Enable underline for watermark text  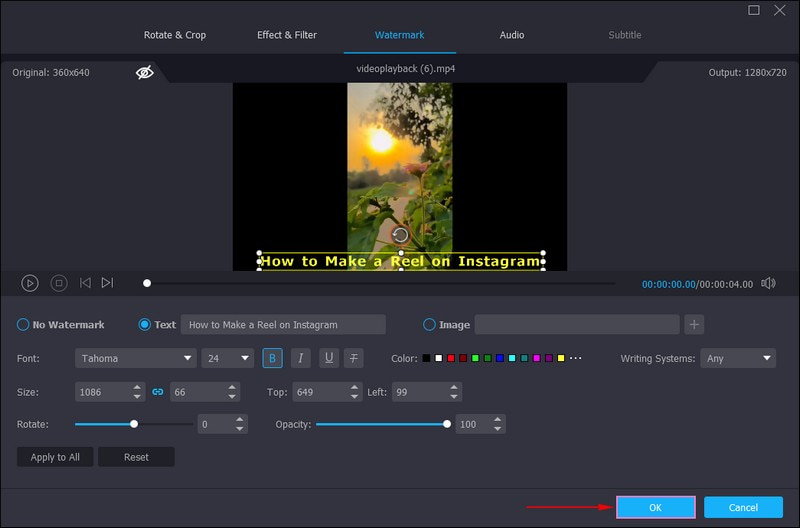point(328,358)
